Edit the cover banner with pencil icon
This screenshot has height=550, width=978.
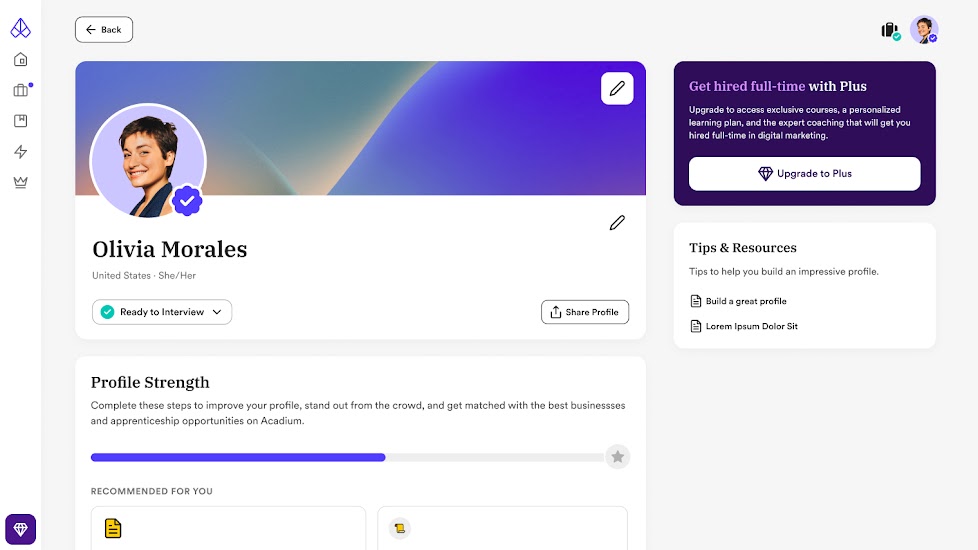point(617,89)
